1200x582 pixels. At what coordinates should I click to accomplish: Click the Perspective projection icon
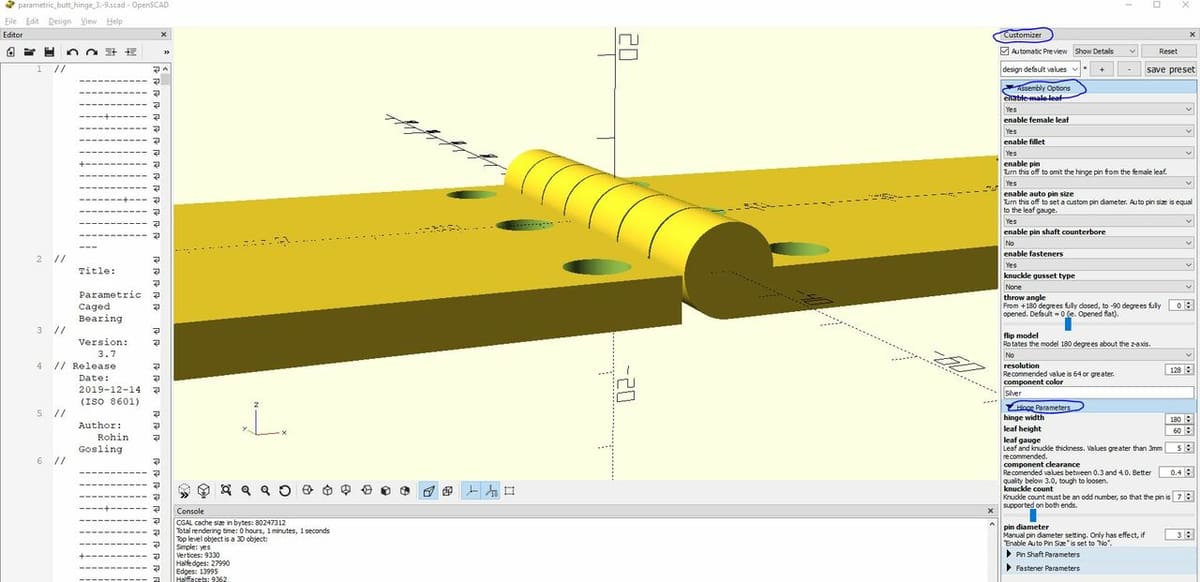[x=428, y=490]
